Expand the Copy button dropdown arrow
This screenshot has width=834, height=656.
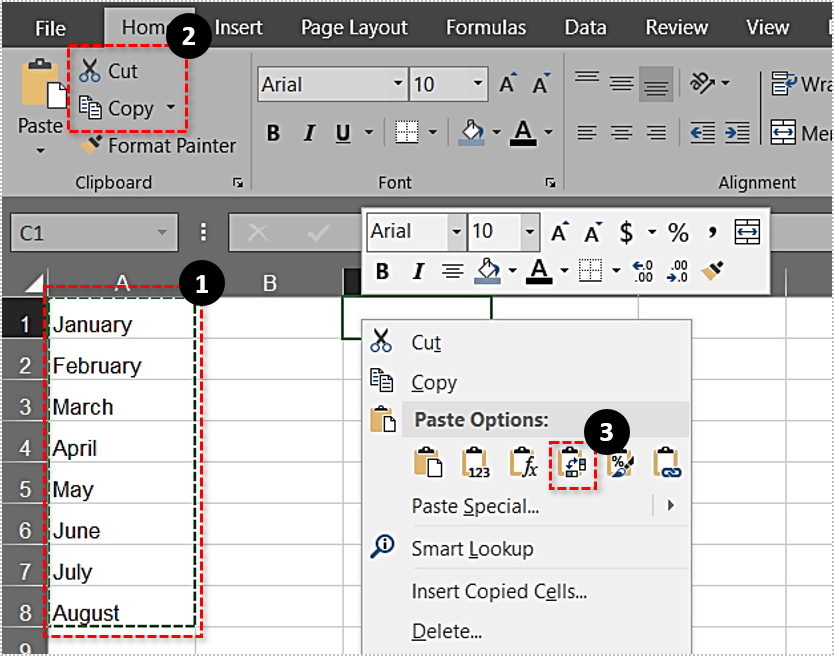171,108
